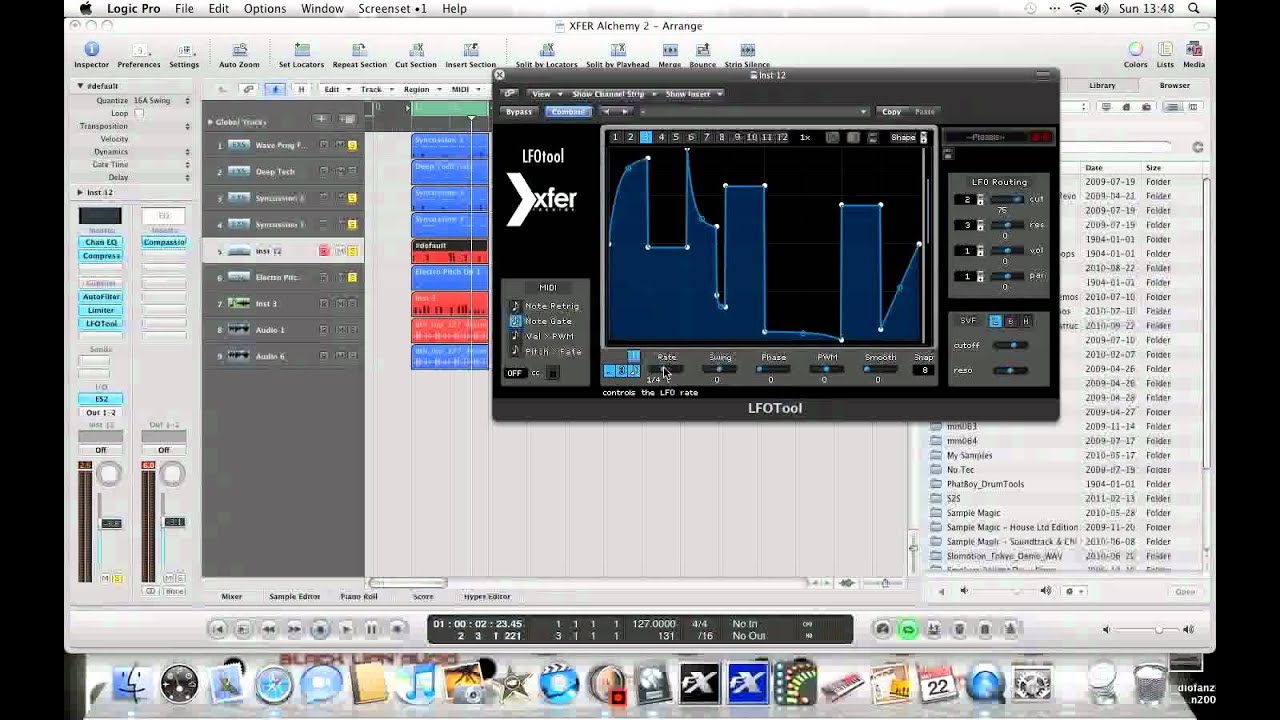Click the rewind transport button
The width and height of the screenshot is (1280, 720).
click(268, 629)
